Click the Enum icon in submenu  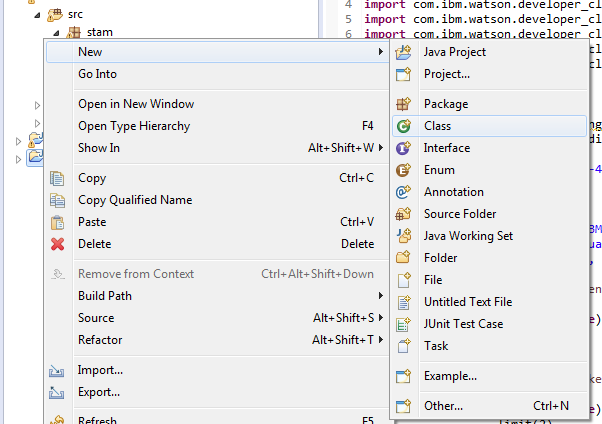[404, 170]
